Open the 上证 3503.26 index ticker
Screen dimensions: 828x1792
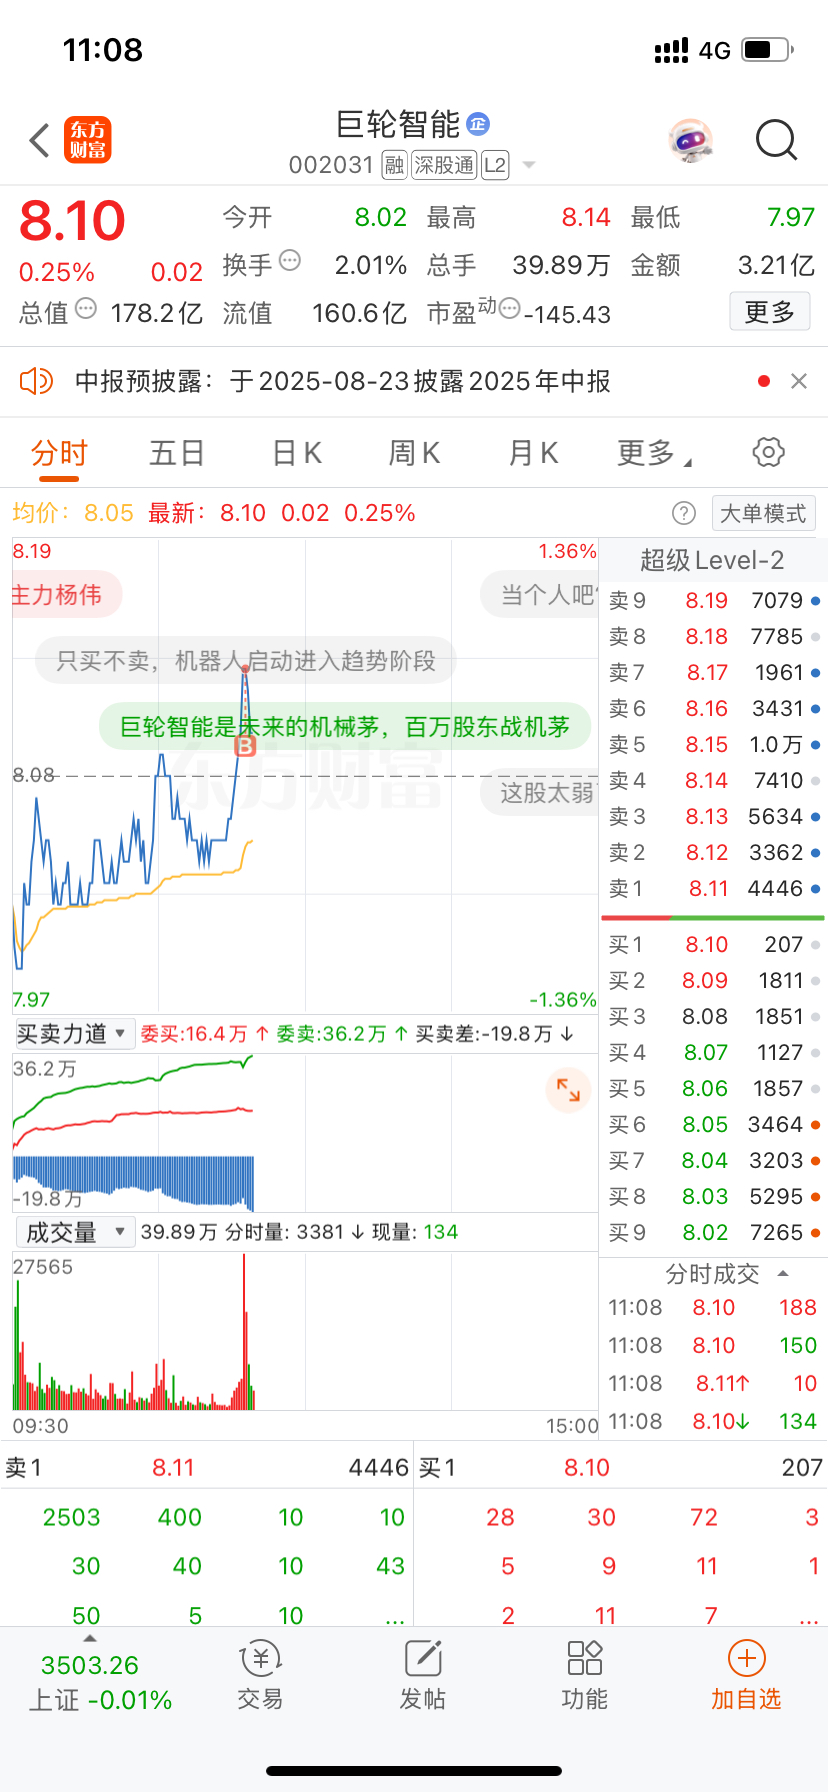[100, 1682]
